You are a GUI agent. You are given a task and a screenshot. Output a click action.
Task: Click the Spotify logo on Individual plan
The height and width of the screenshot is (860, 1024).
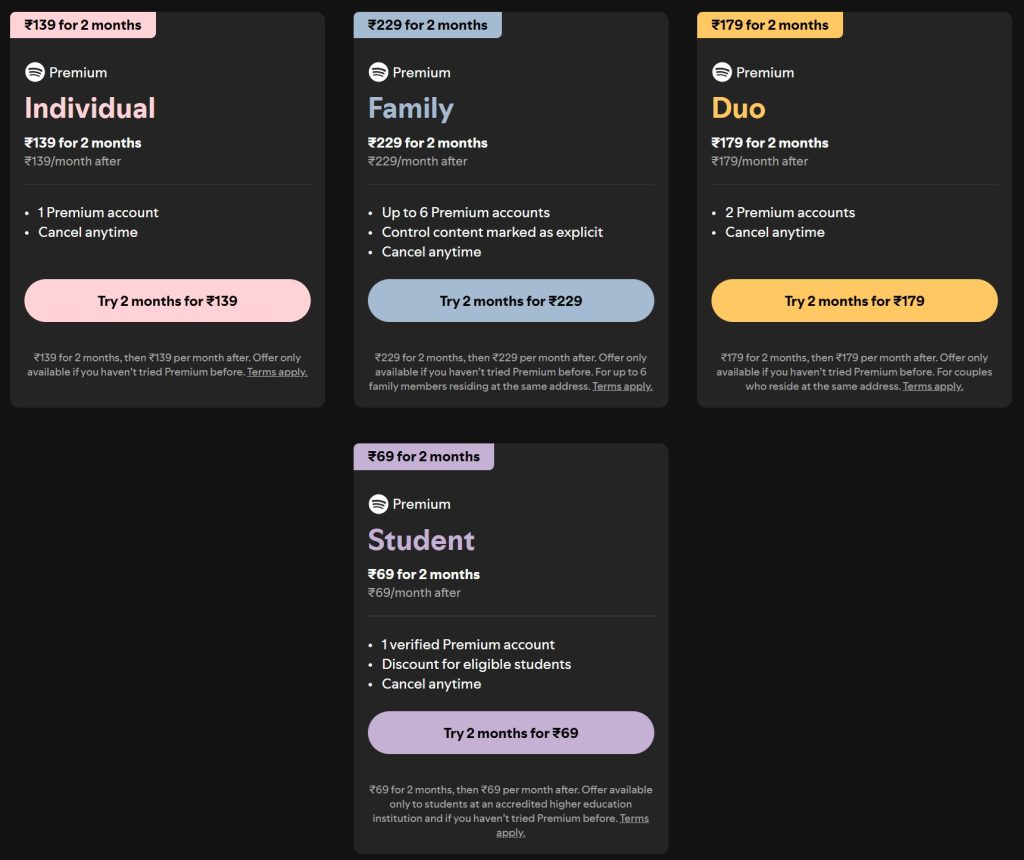35,72
